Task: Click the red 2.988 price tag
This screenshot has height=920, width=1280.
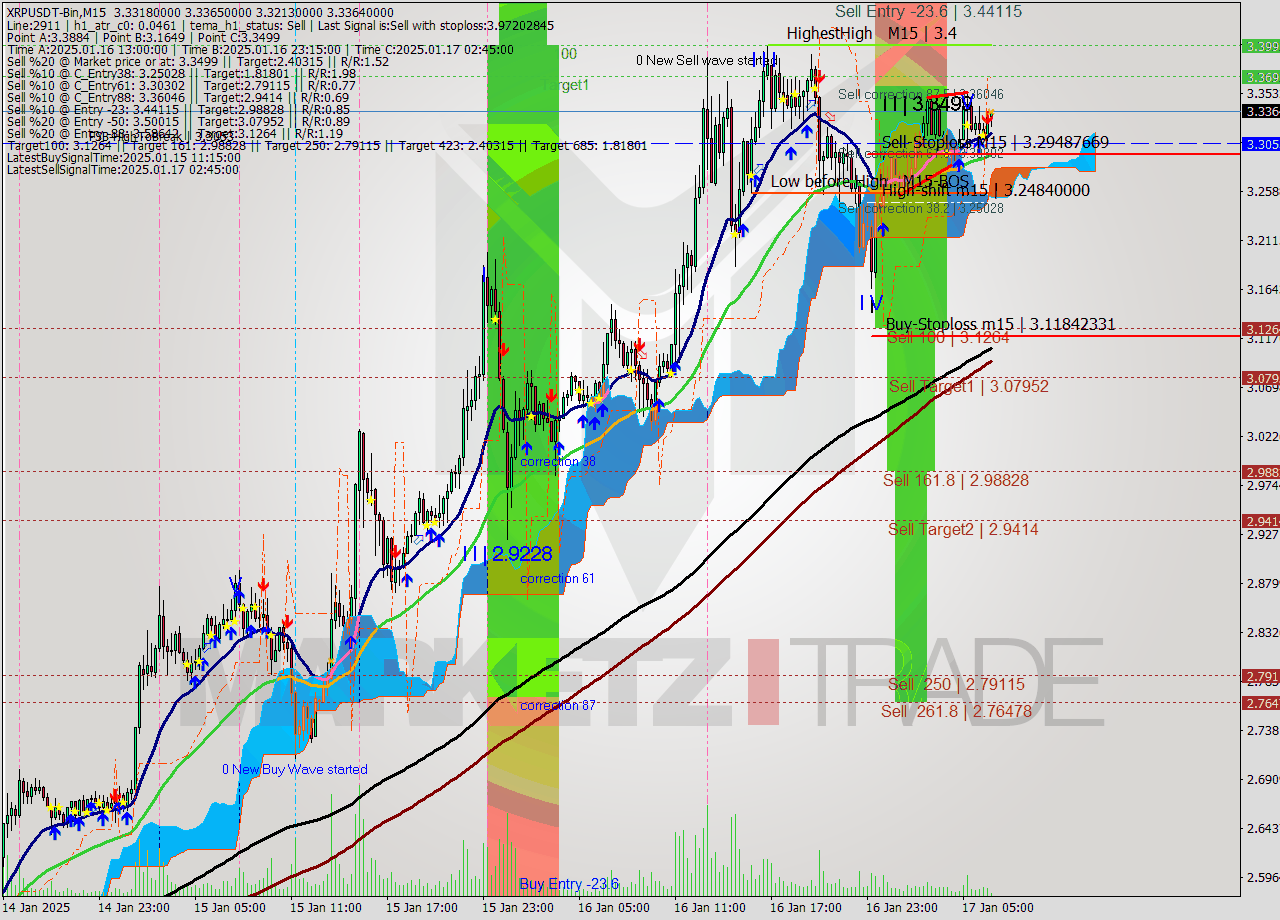Action: (1260, 472)
